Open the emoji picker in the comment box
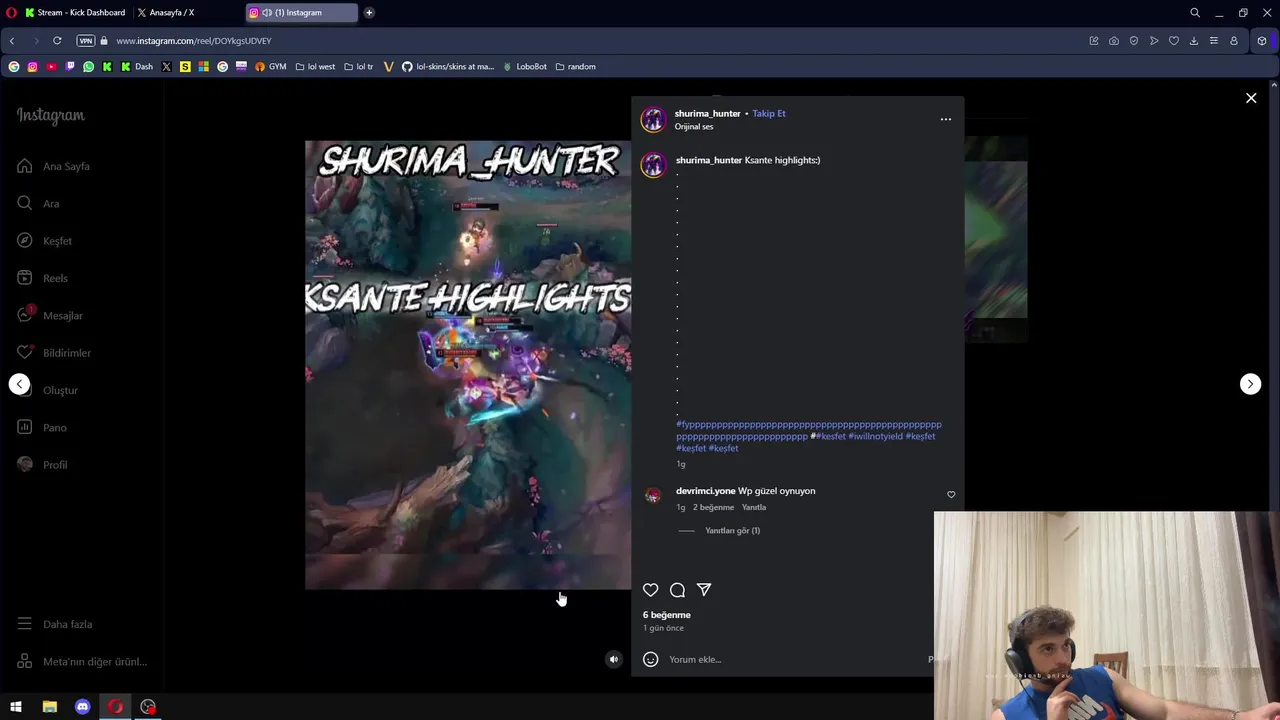 650,659
